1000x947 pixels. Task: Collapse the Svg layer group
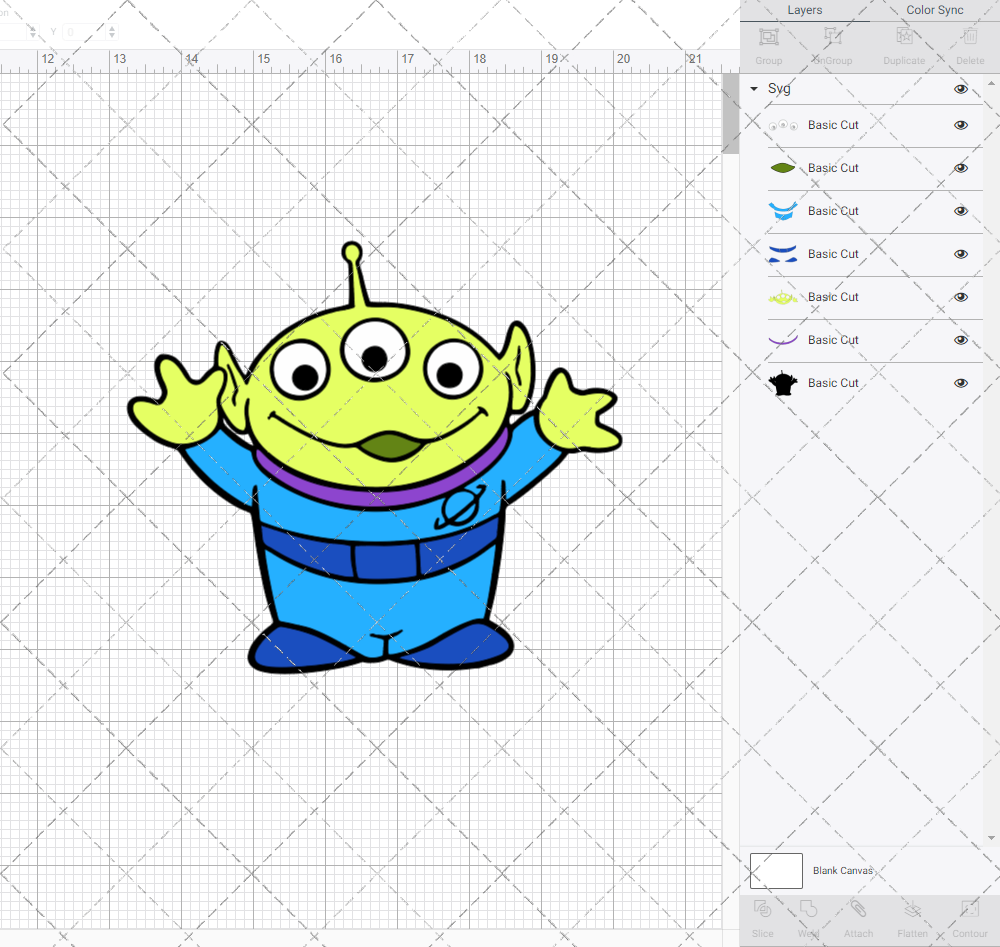(754, 89)
